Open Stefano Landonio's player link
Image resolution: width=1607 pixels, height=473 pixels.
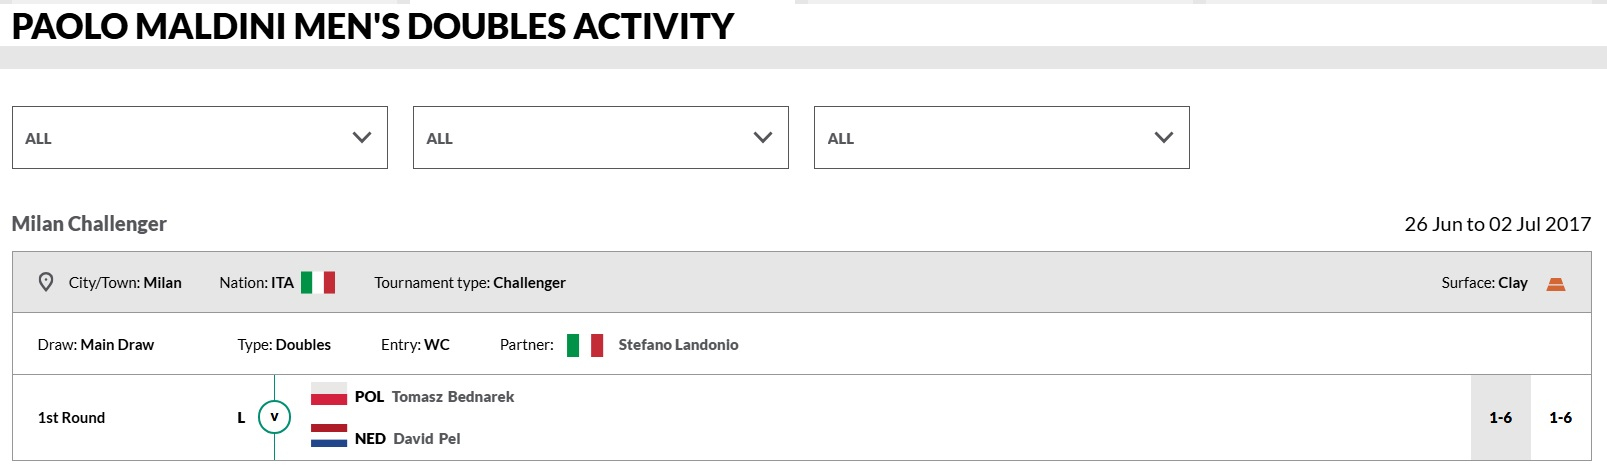(678, 345)
